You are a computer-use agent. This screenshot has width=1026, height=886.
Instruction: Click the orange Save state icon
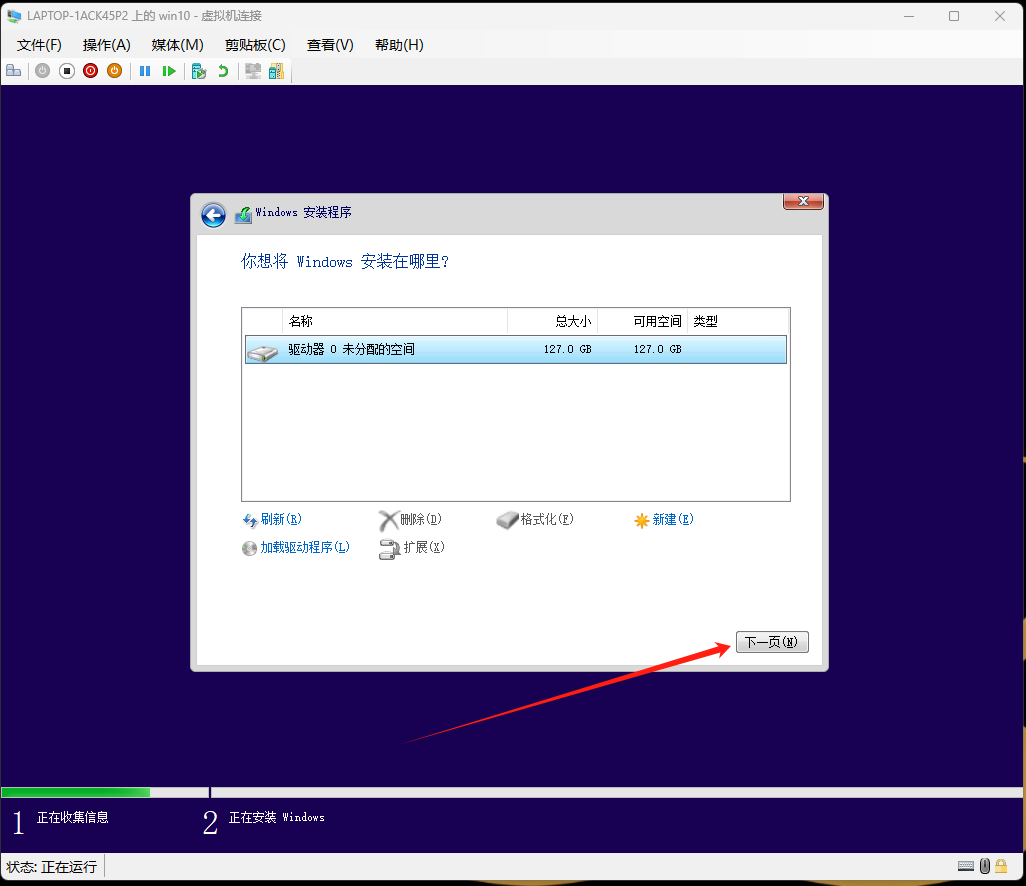(115, 71)
